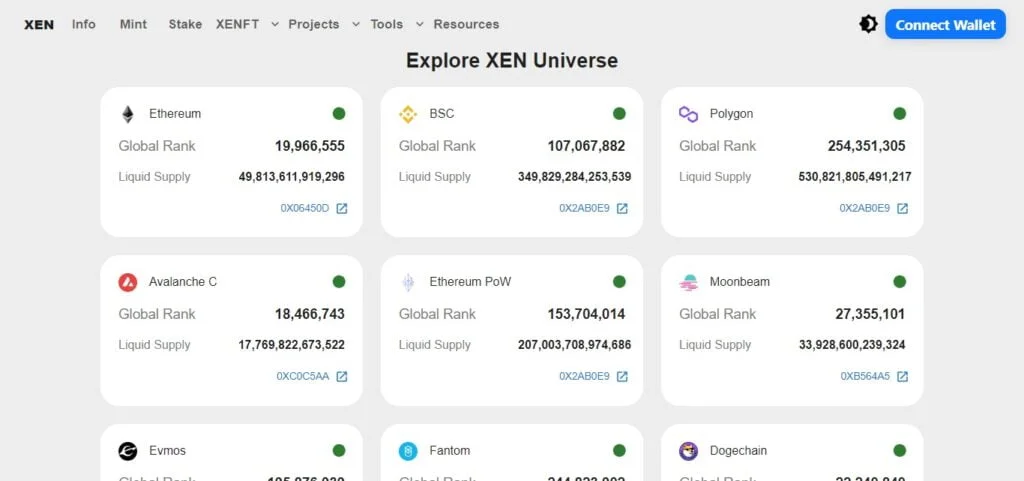Click the green status dot on Fantom card
Viewport: 1024px width, 481px height.
click(619, 450)
